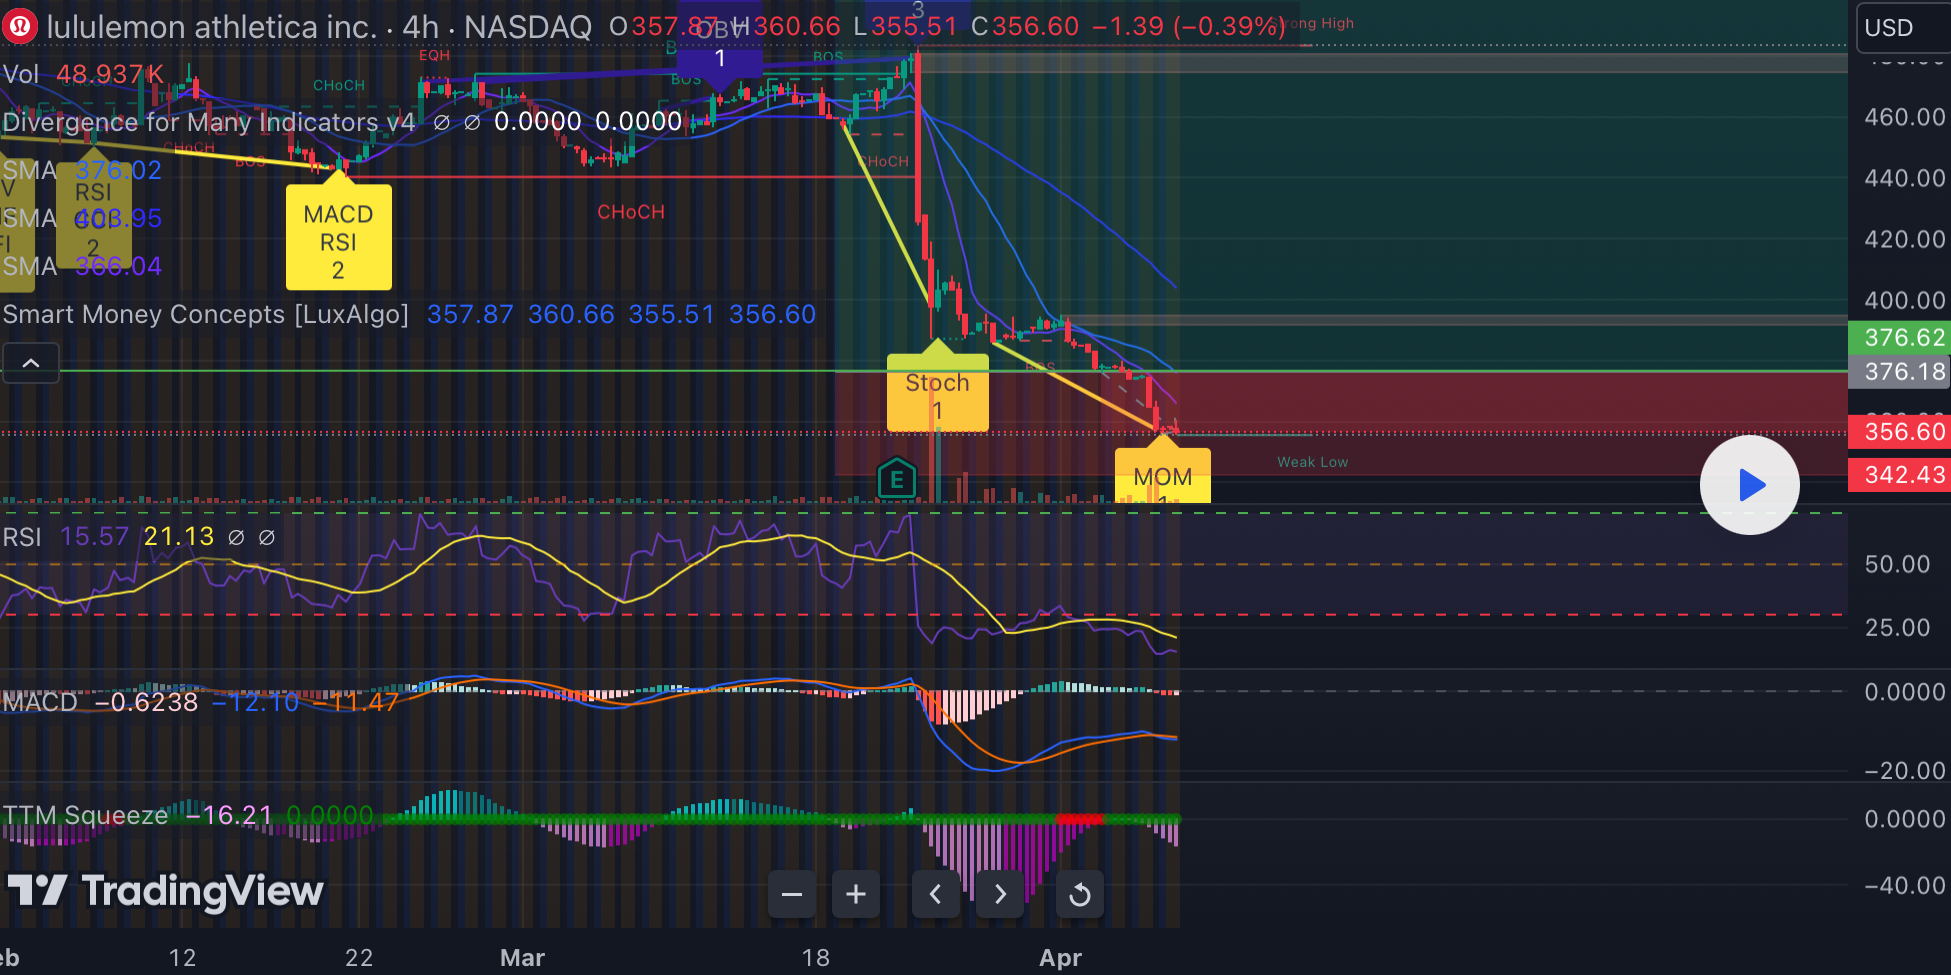This screenshot has height=975, width=1951.
Task: Click the lululemon logo icon
Action: [19, 27]
